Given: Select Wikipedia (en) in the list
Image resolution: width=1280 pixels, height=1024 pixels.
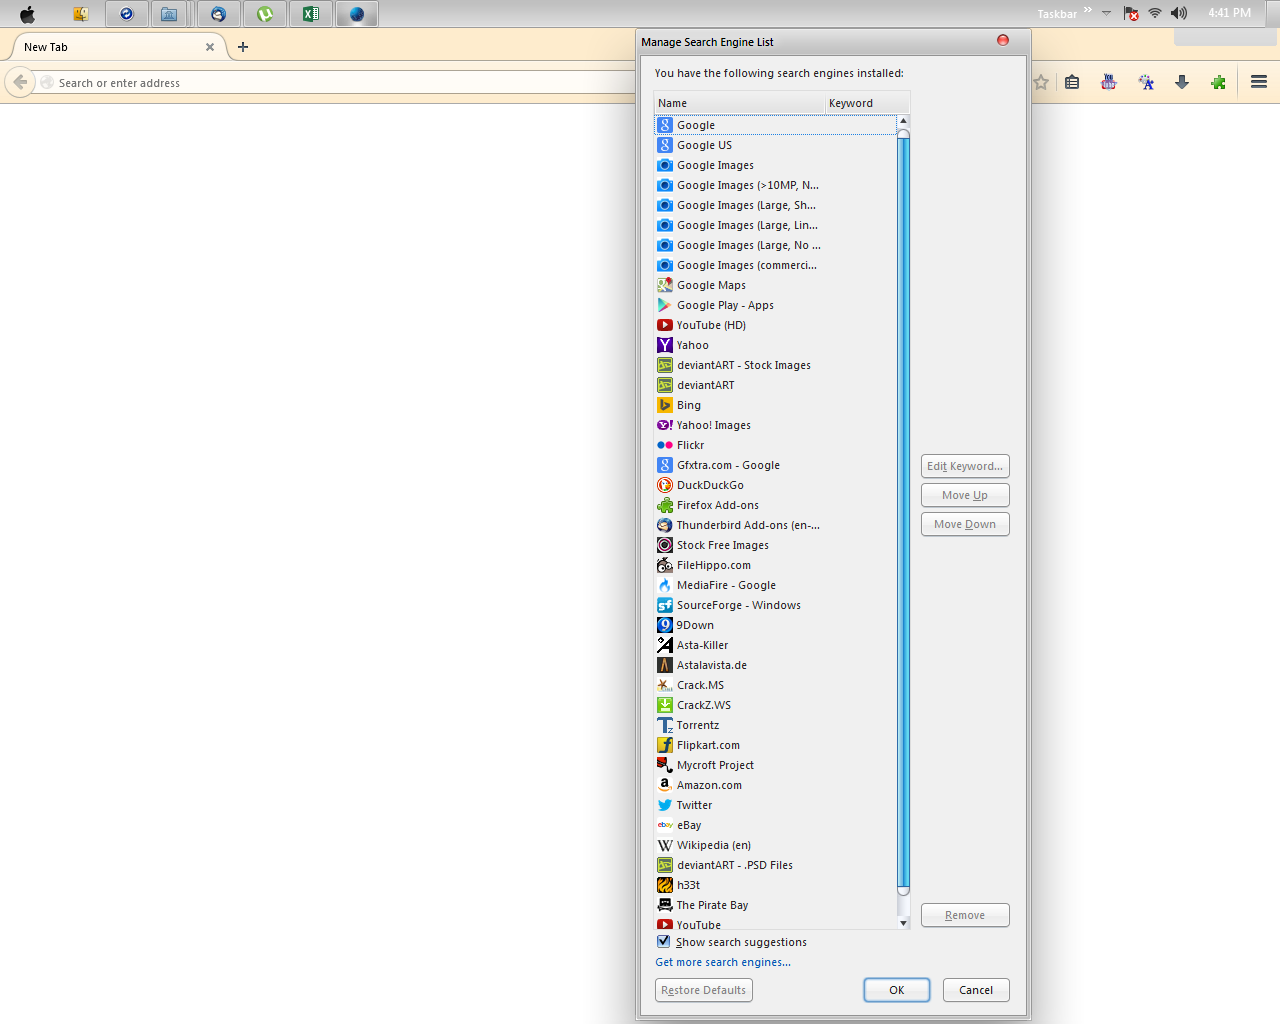Looking at the screenshot, I should pyautogui.click(x=776, y=845).
